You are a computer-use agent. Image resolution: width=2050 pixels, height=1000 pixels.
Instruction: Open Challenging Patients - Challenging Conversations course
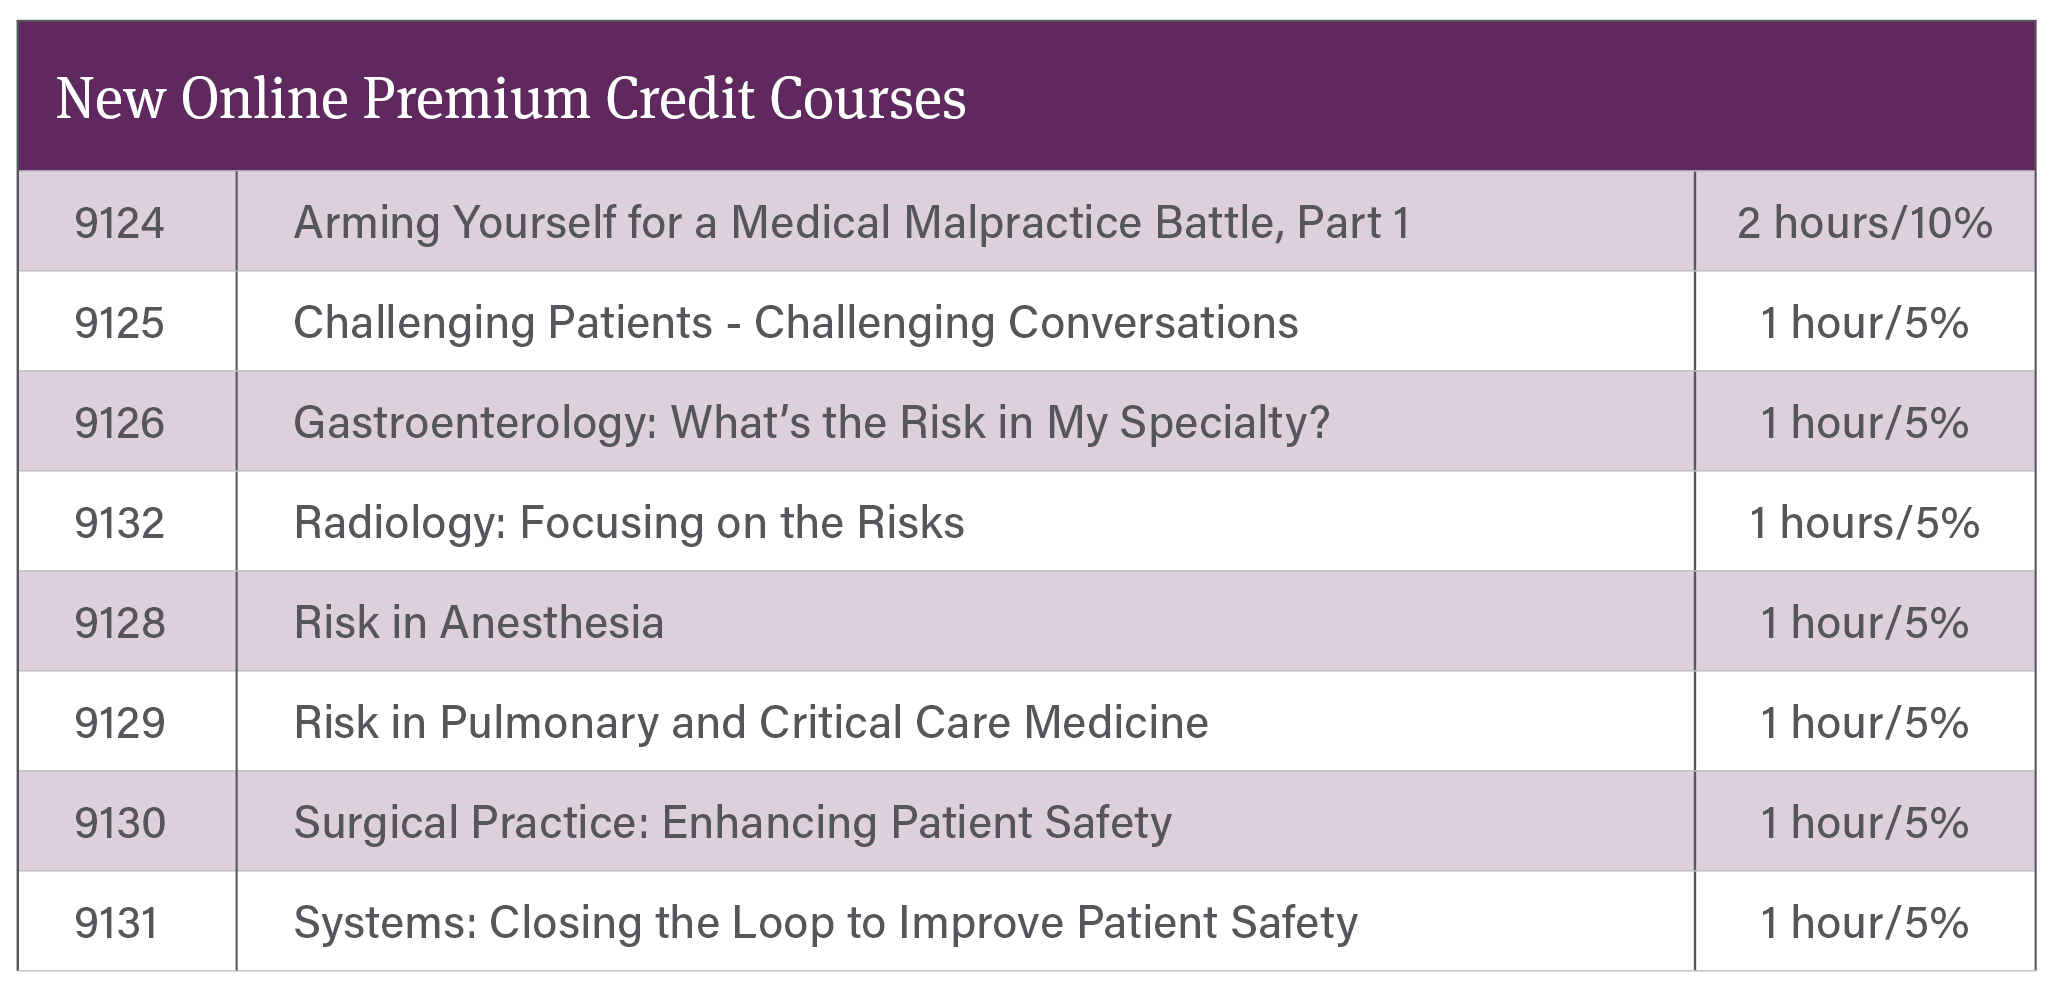pyautogui.click(x=796, y=322)
